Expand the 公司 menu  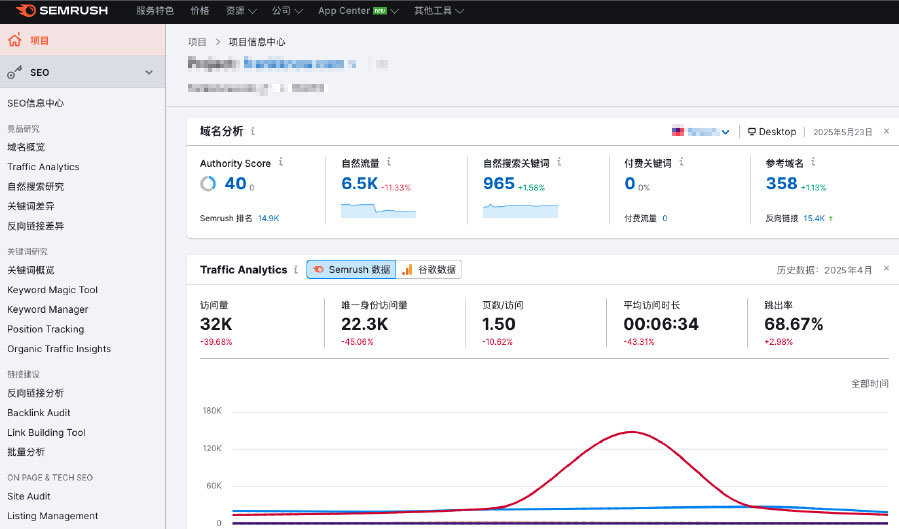click(x=287, y=10)
